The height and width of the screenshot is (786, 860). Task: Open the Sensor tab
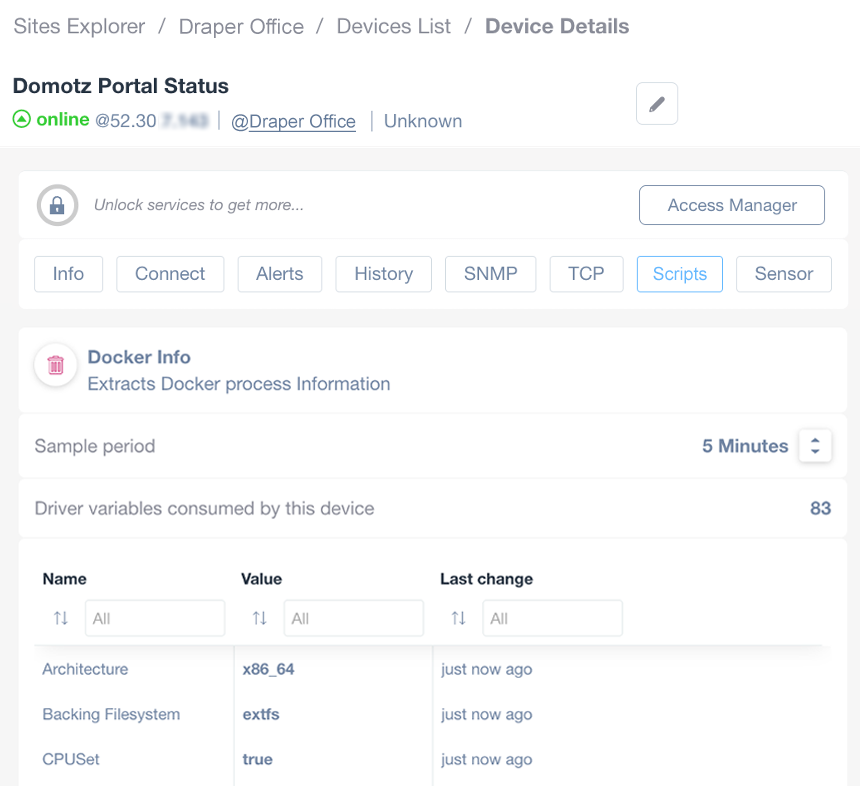tap(784, 274)
